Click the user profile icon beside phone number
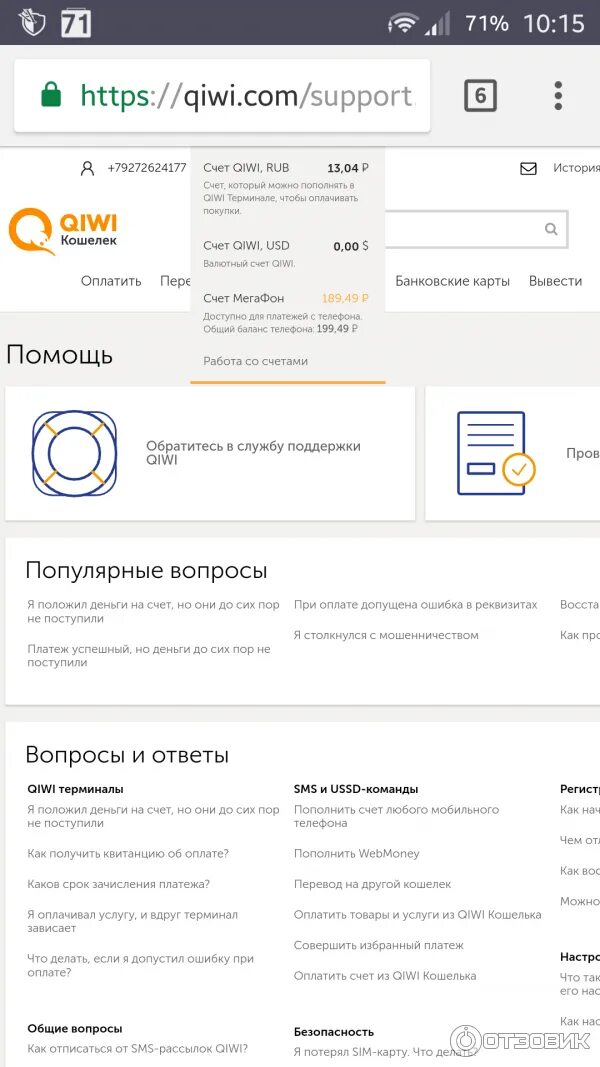600x1067 pixels. [87, 168]
